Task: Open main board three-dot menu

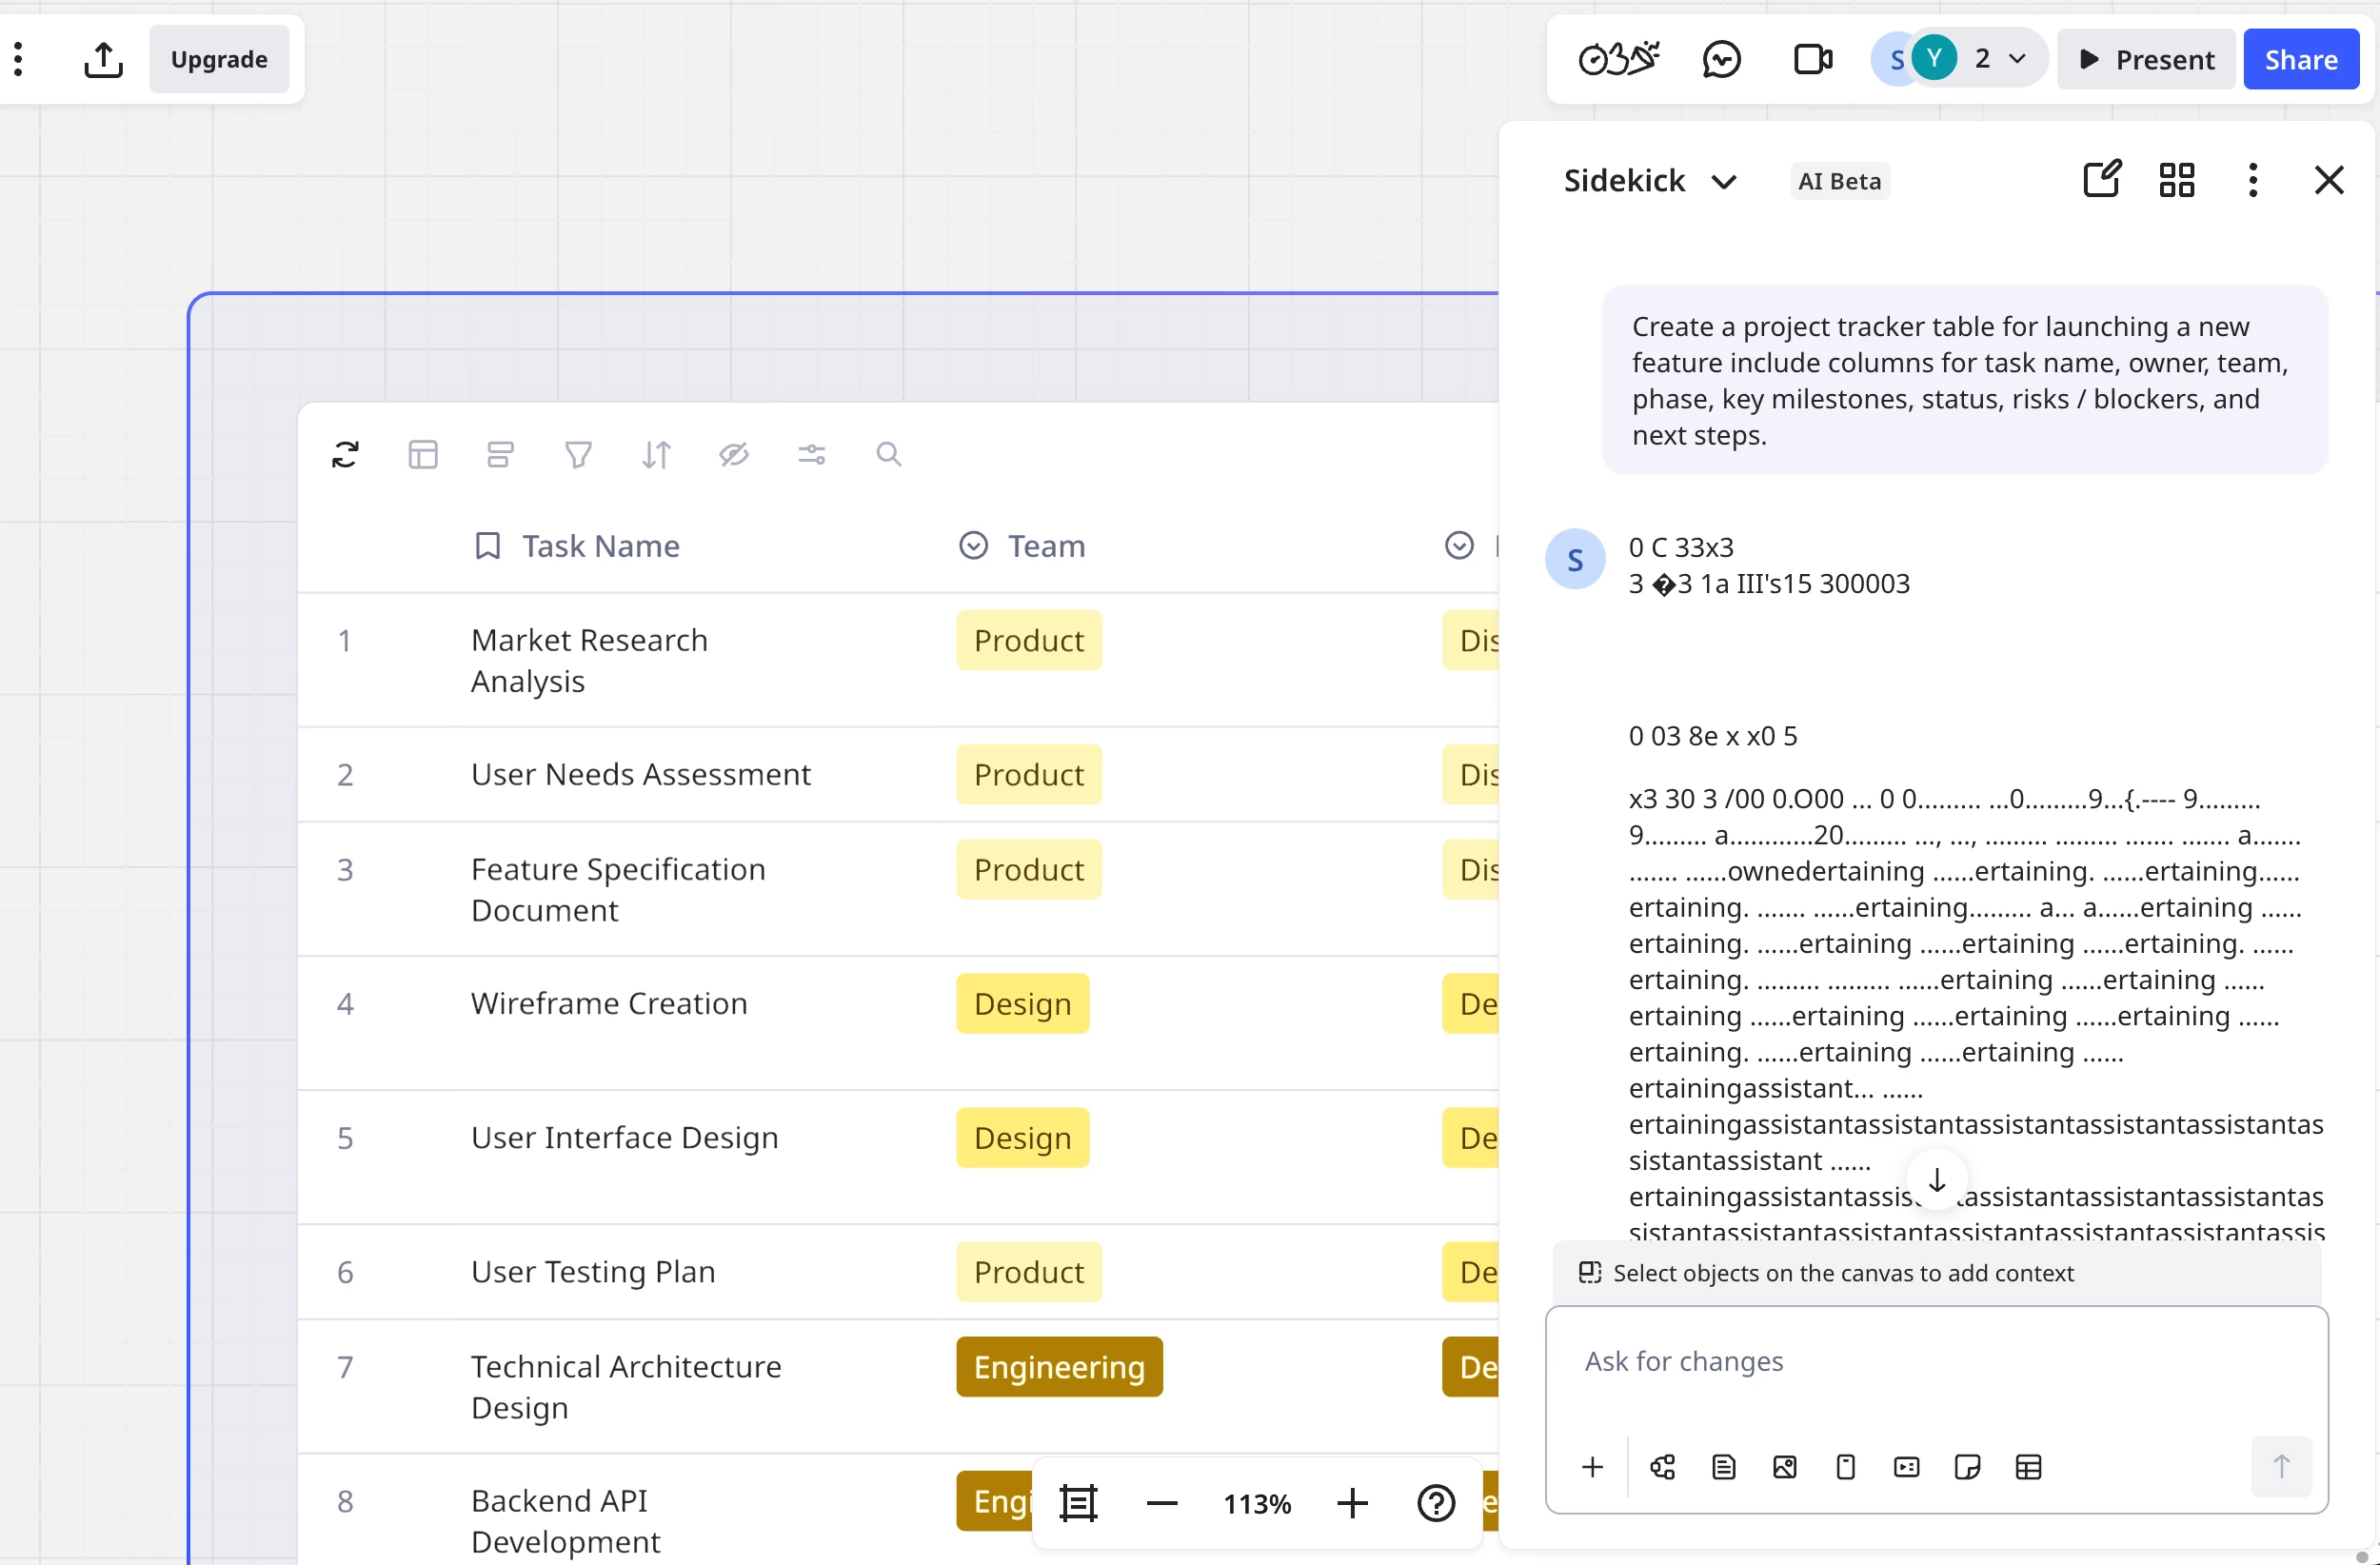Action: click(x=18, y=59)
